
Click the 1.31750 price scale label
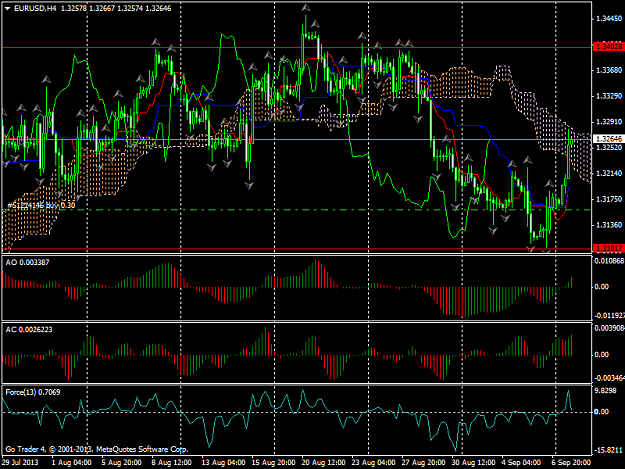point(609,199)
